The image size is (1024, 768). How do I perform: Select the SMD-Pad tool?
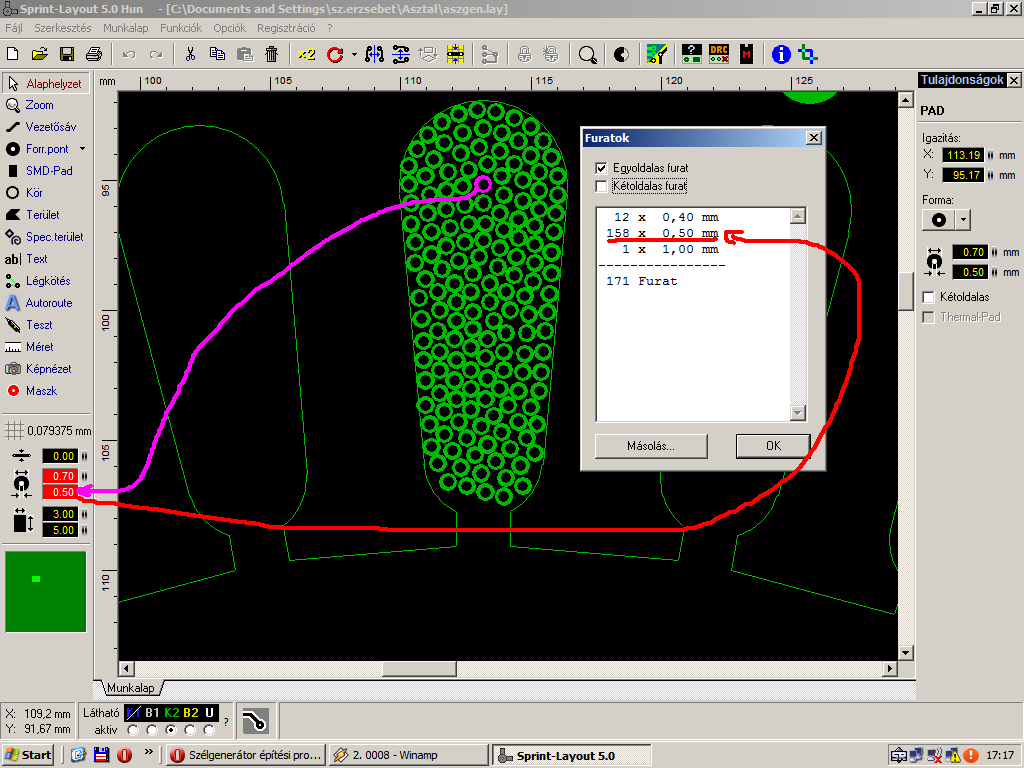(40, 171)
